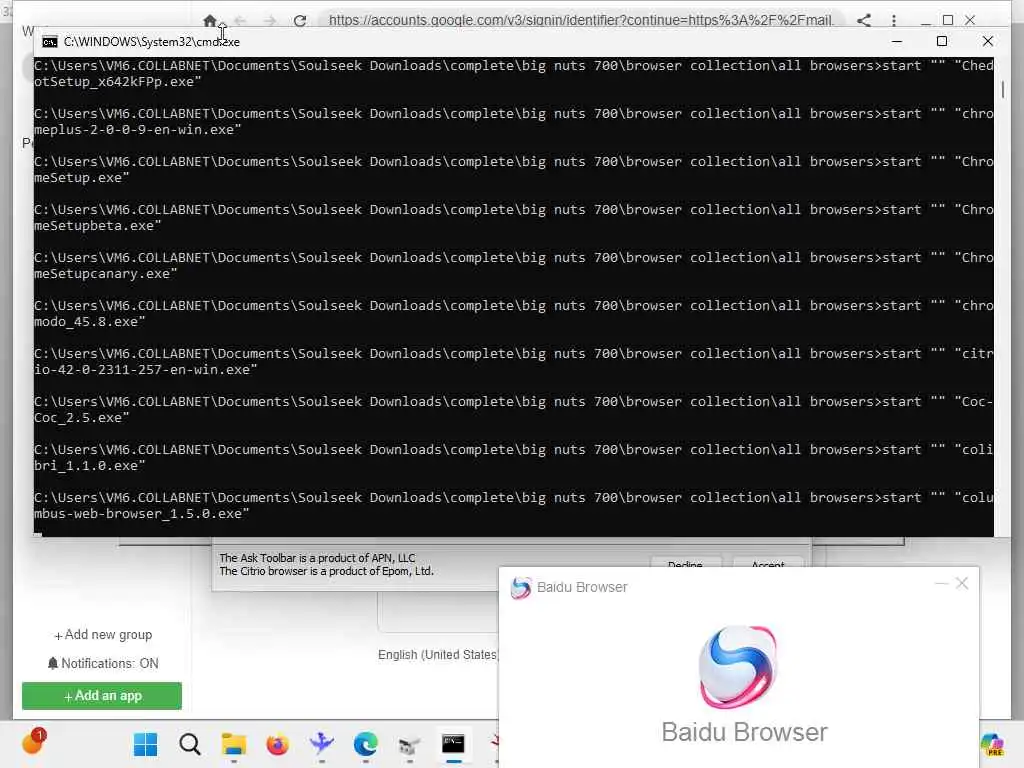Click the orange notification icon with badge
The height and width of the screenshot is (768, 1024).
tap(33, 742)
